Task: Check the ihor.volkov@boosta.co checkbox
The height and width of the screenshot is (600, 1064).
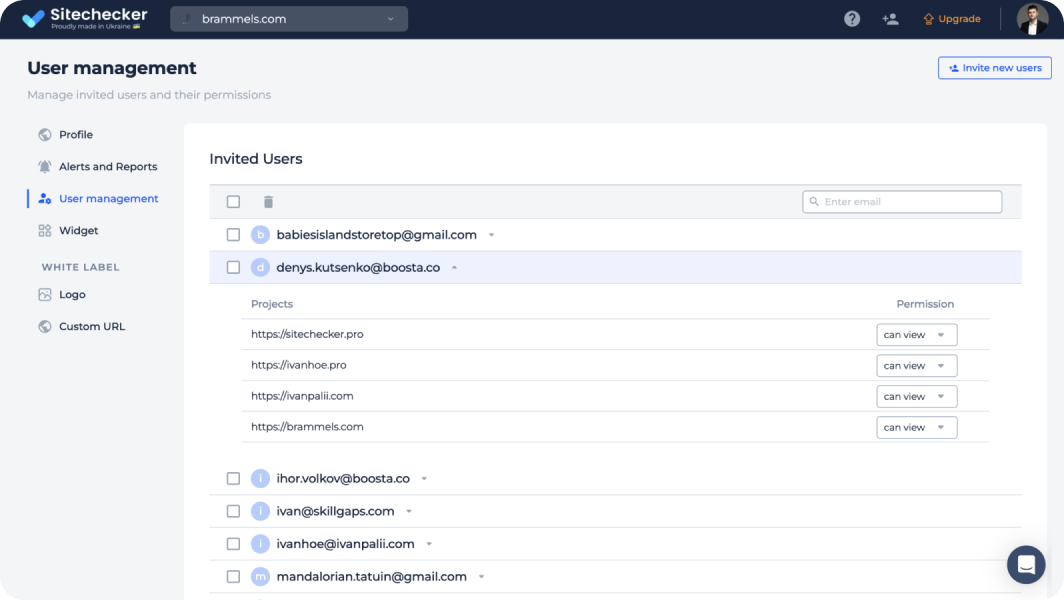Action: (233, 479)
